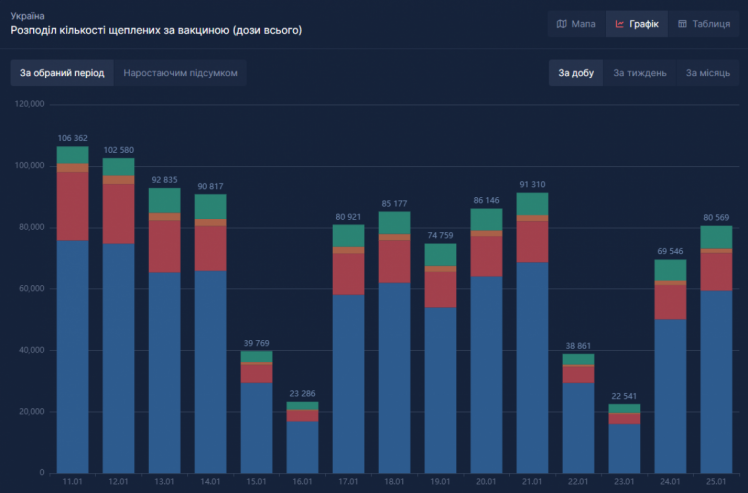The image size is (748, 493).
Task: Select За добу daily interval
Action: [x=576, y=73]
